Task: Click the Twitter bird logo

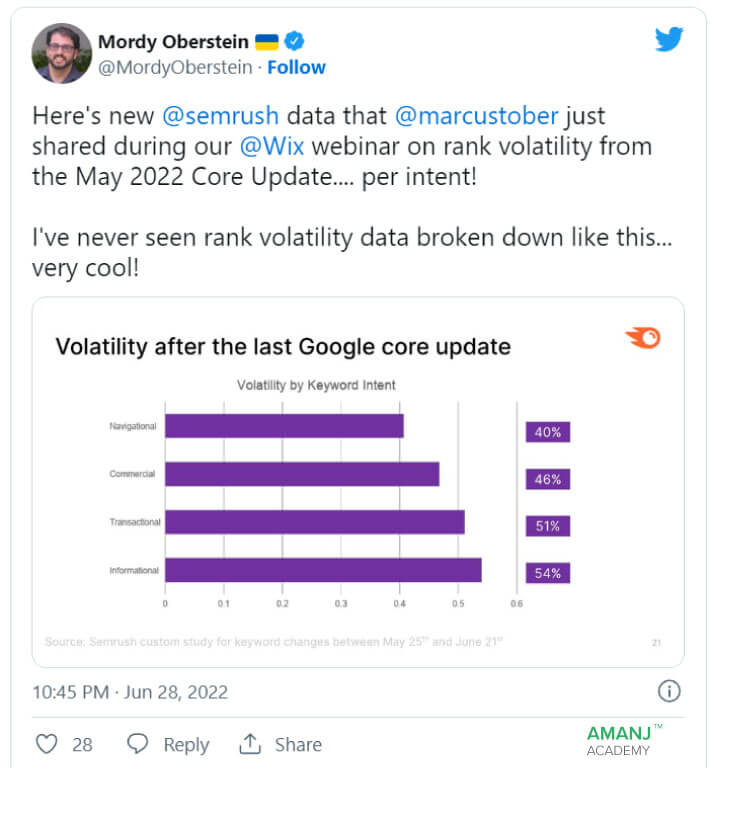Action: tap(669, 39)
